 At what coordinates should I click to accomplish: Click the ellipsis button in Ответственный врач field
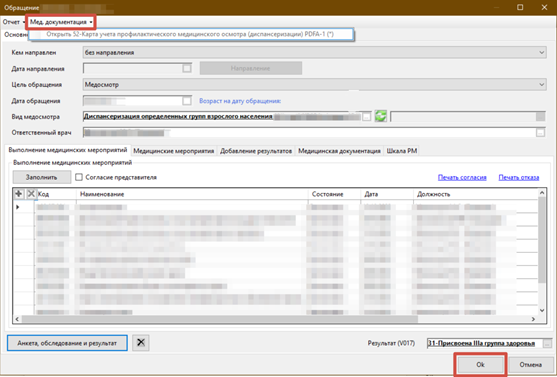[x=540, y=133]
